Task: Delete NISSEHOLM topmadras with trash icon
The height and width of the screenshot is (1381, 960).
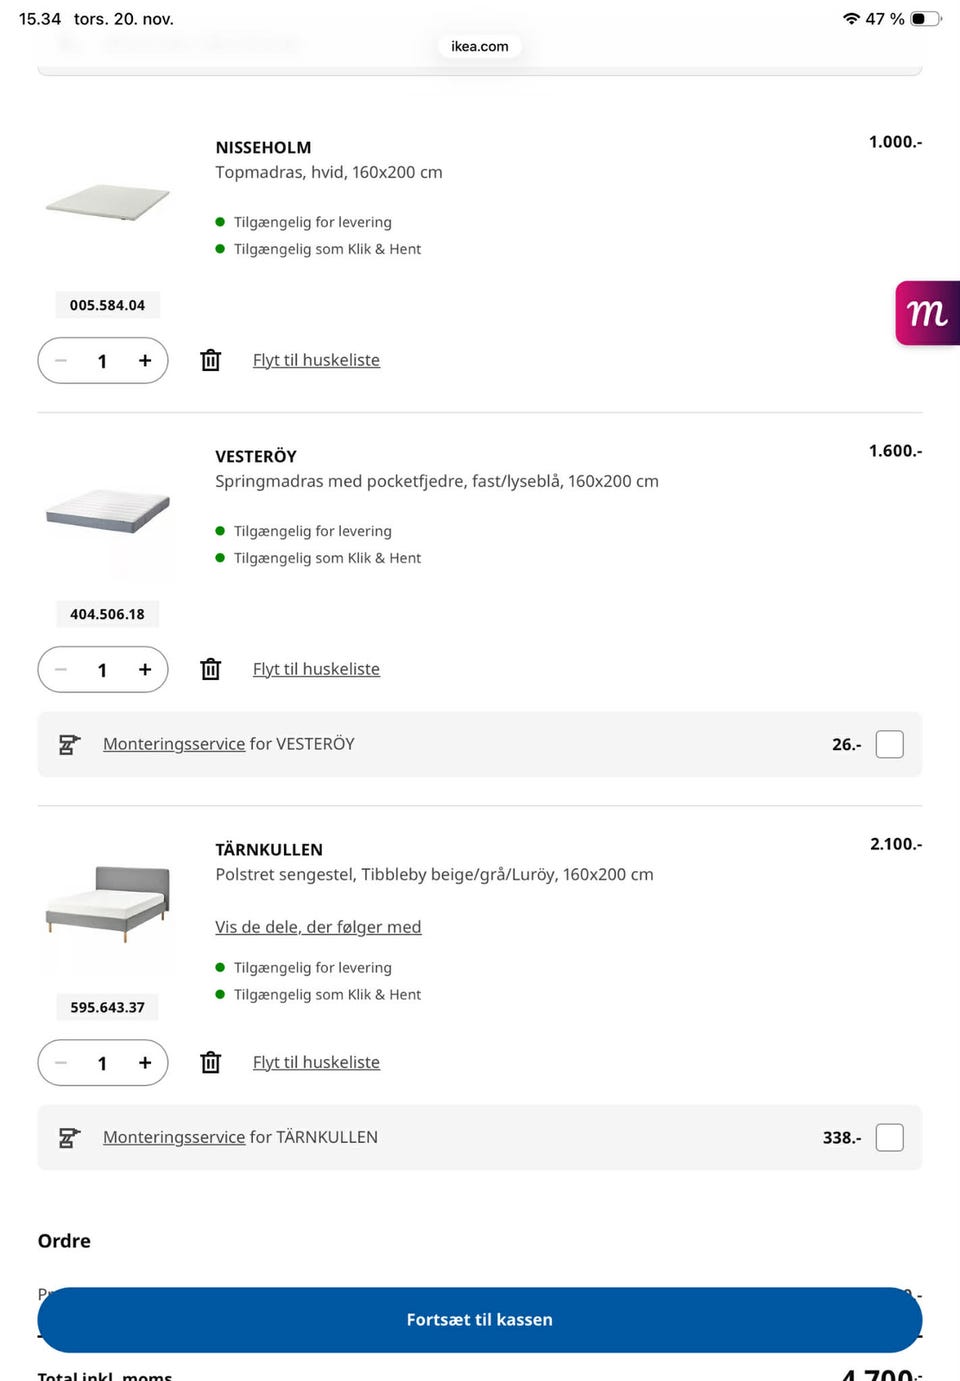Action: point(210,360)
